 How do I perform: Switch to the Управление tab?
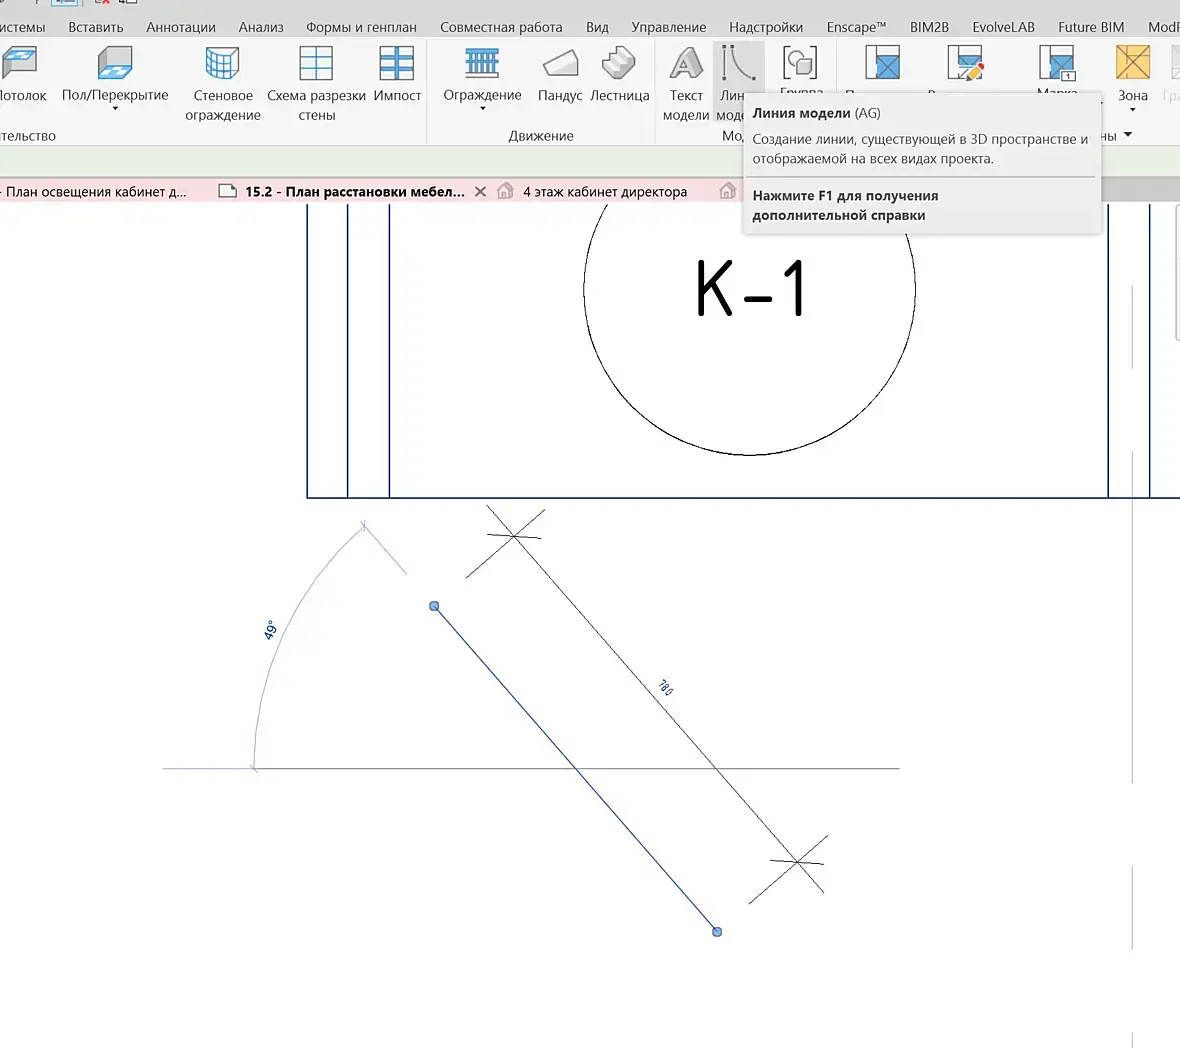[669, 27]
